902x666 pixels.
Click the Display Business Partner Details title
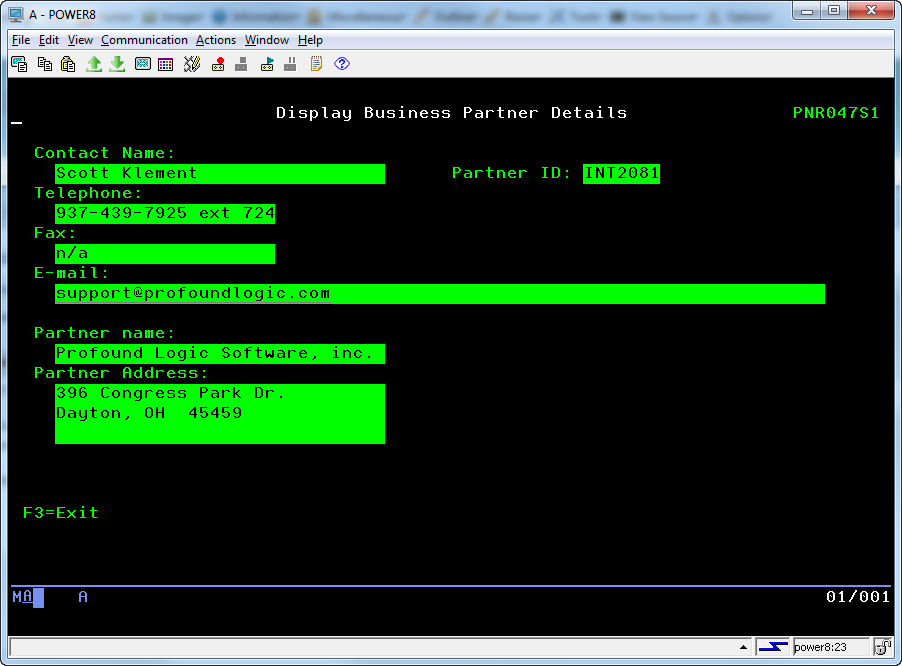452,113
